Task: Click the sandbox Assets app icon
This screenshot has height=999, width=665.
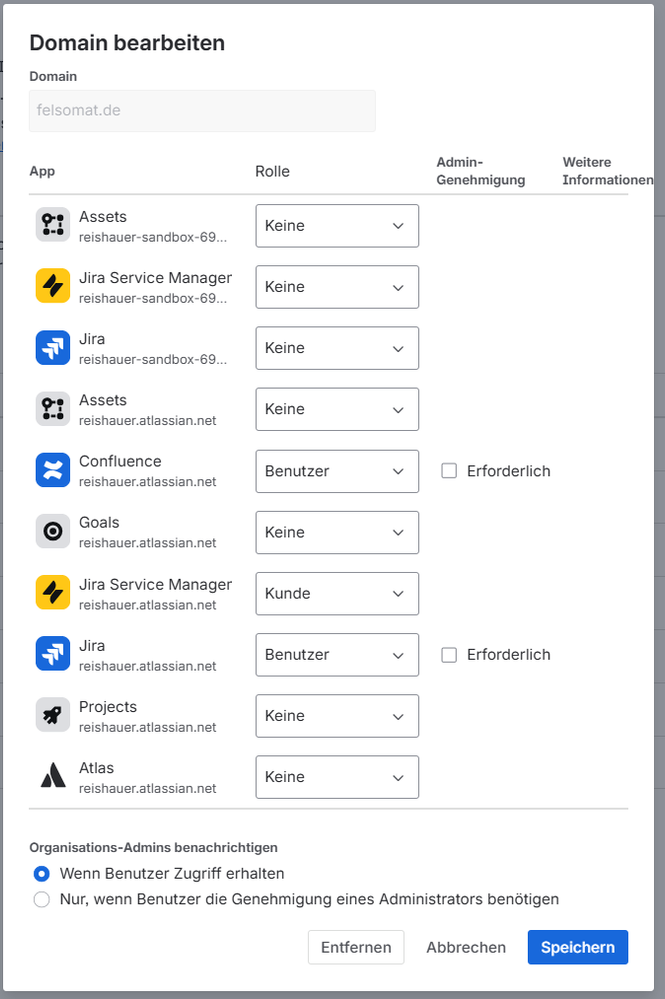Action: click(53, 225)
